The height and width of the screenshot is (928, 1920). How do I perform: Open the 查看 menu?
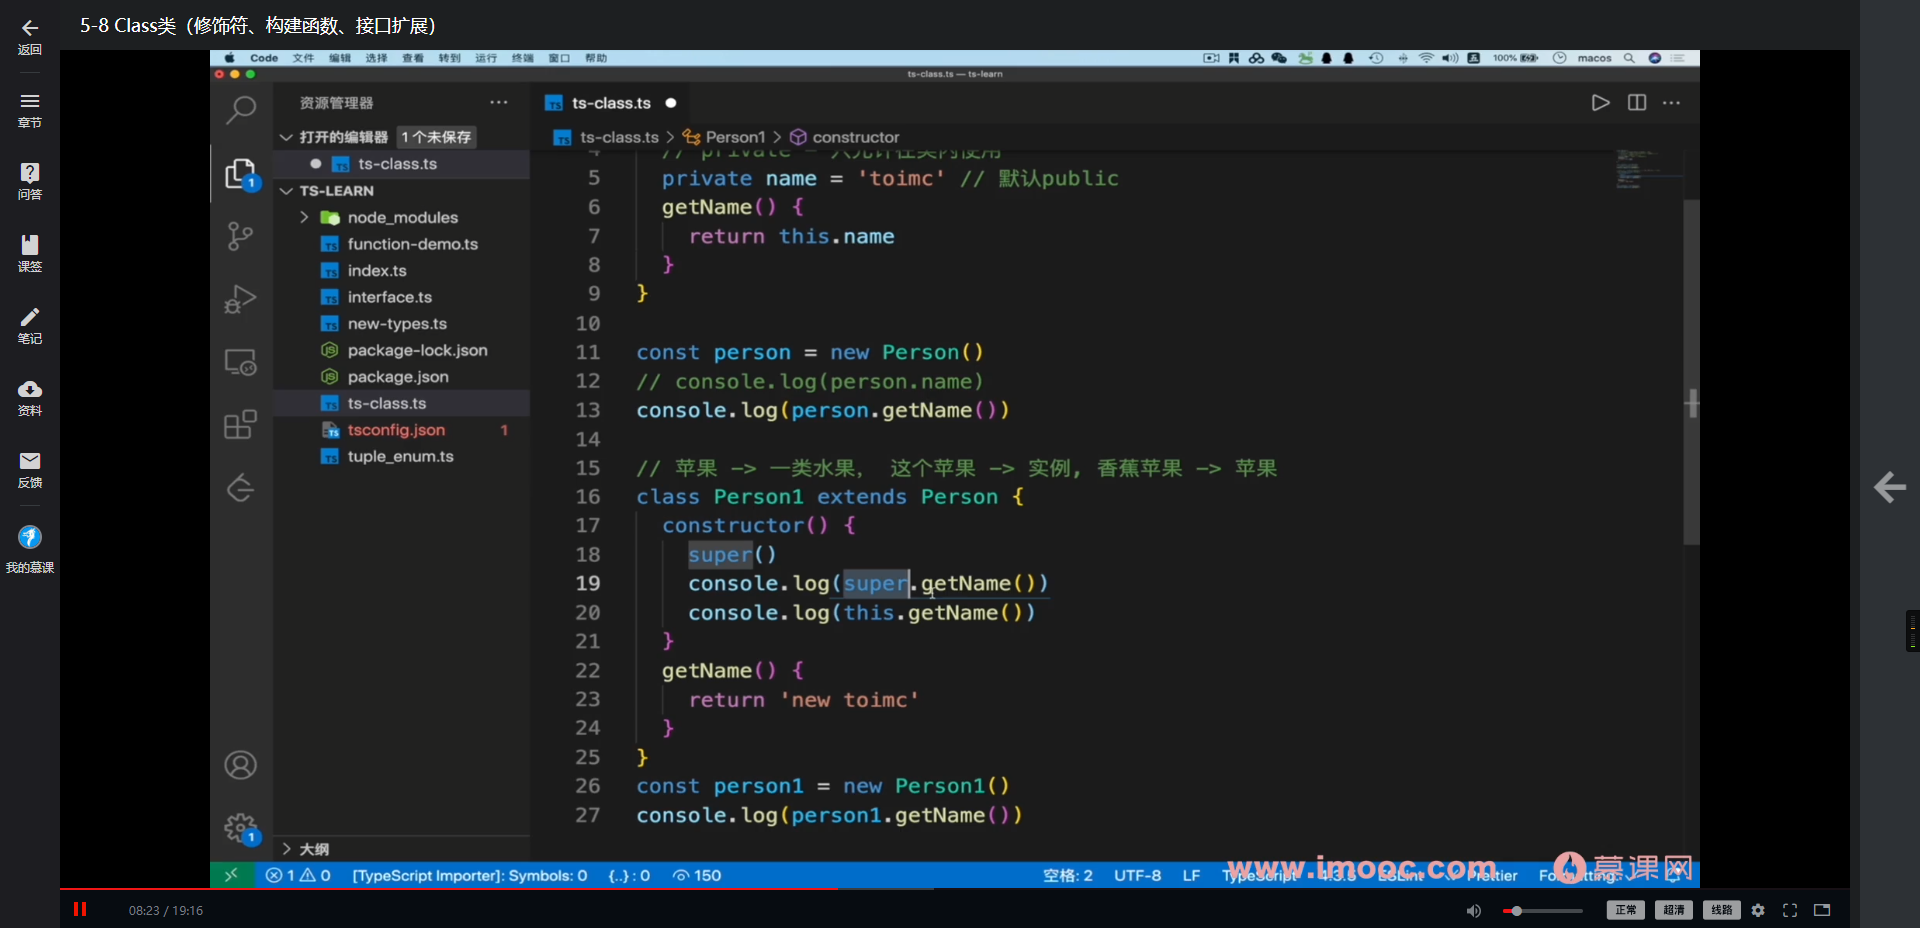pyautogui.click(x=413, y=58)
